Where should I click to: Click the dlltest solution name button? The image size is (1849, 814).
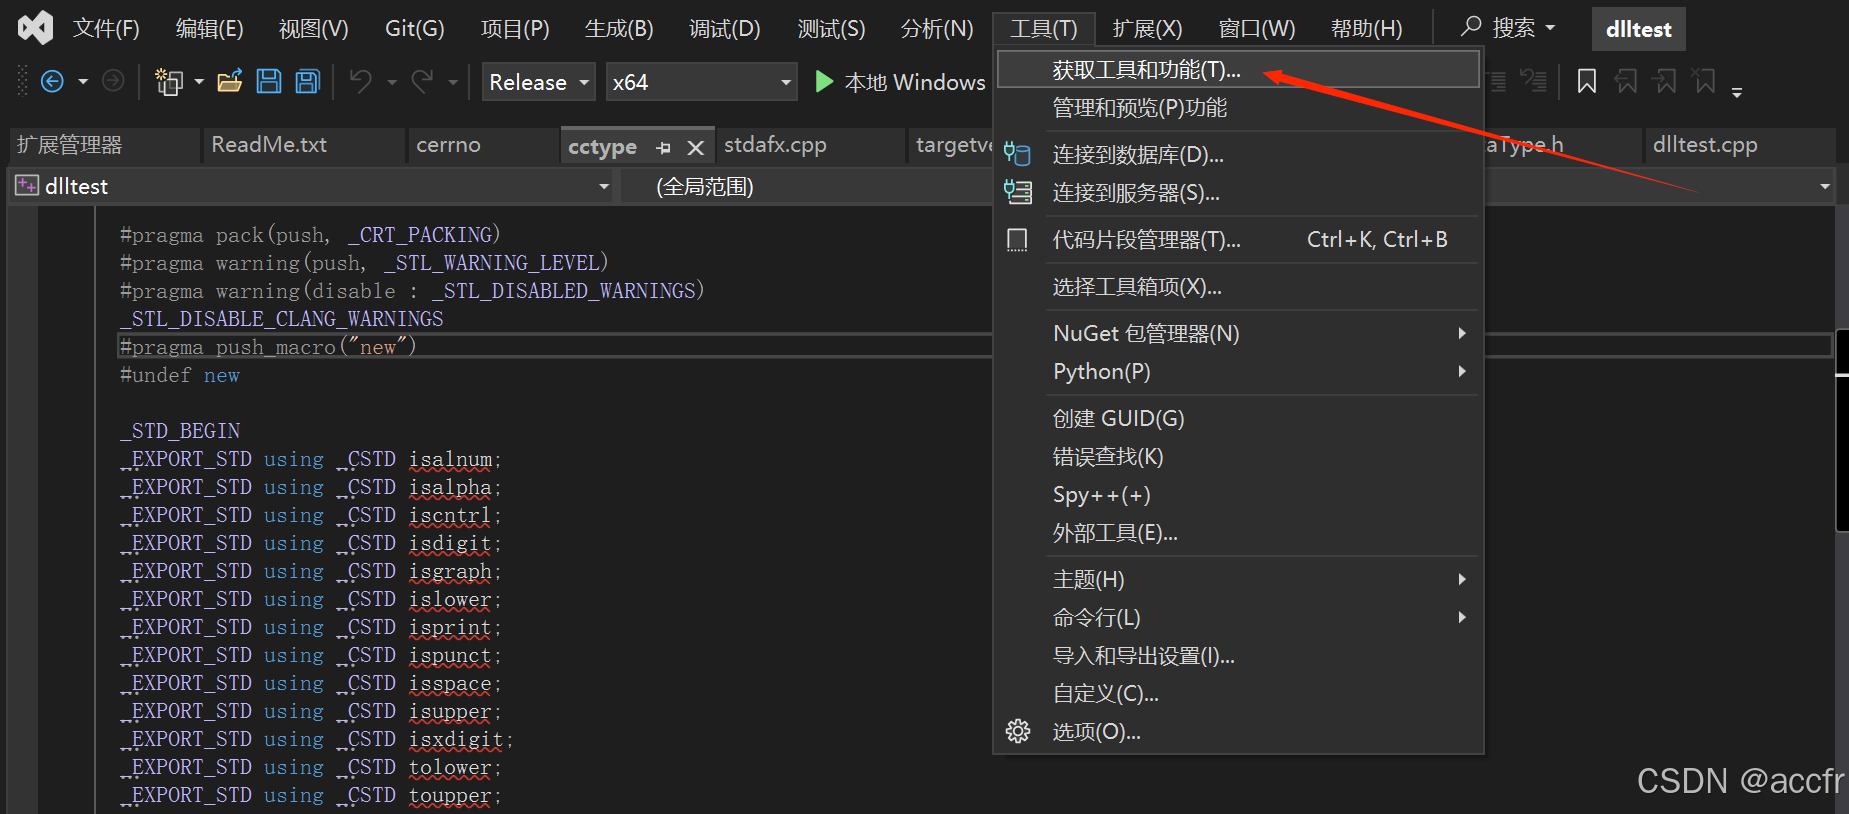1638,29
